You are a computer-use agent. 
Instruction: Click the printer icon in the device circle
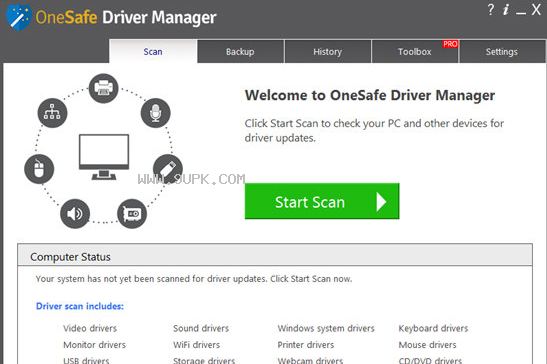click(104, 88)
